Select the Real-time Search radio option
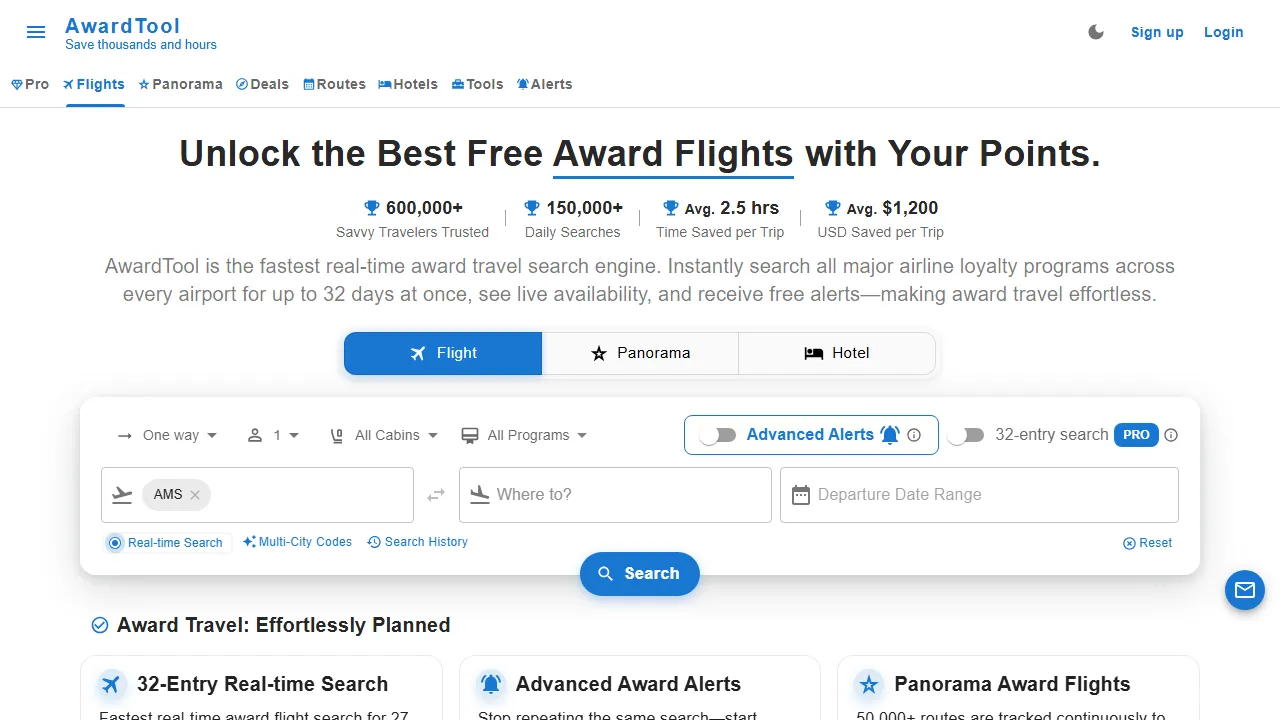This screenshot has width=1280, height=720. pyautogui.click(x=116, y=542)
